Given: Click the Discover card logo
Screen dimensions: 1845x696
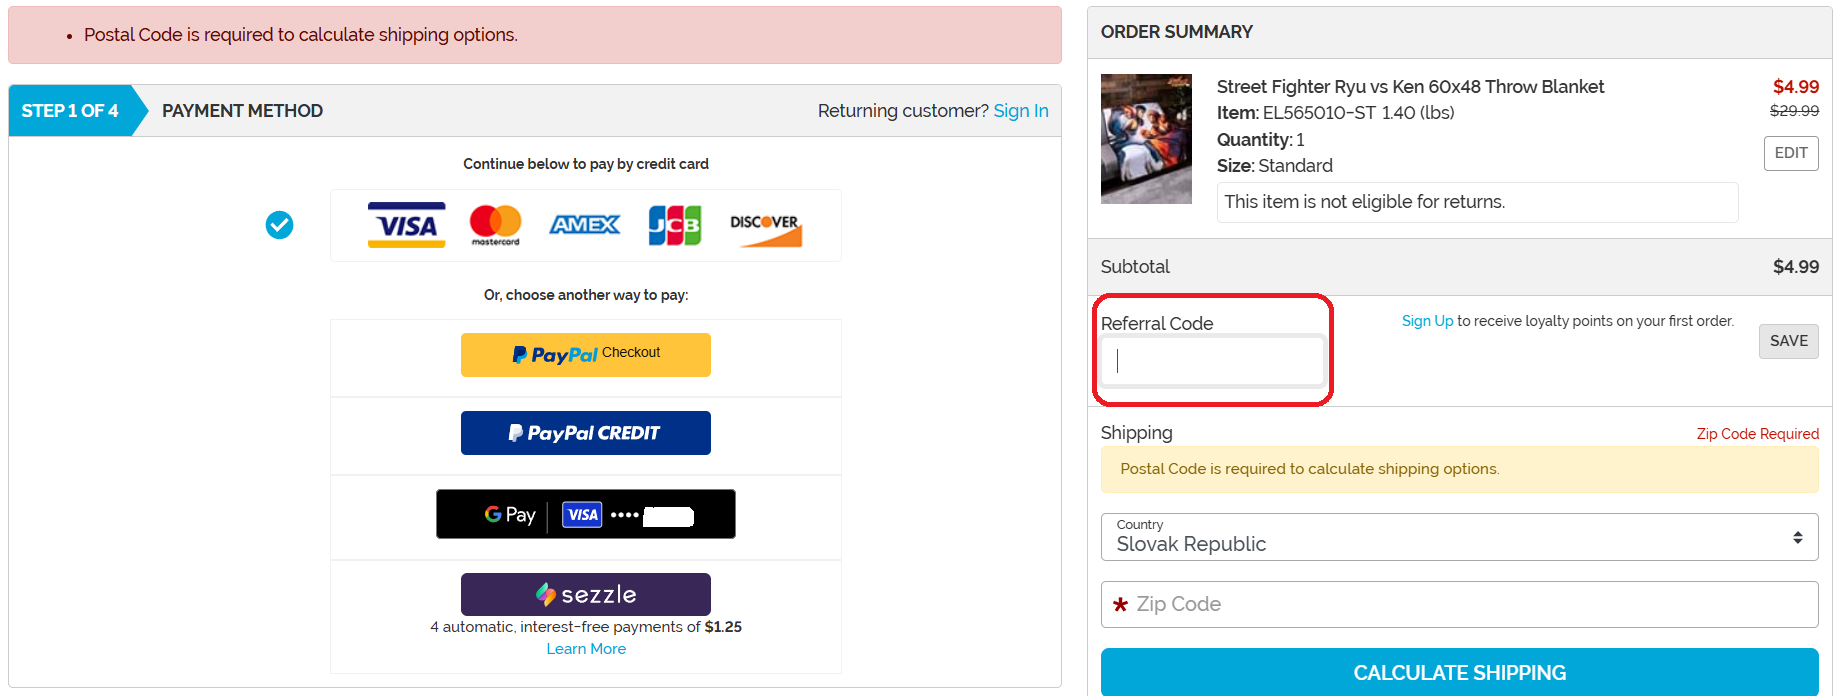Looking at the screenshot, I should coord(765,227).
